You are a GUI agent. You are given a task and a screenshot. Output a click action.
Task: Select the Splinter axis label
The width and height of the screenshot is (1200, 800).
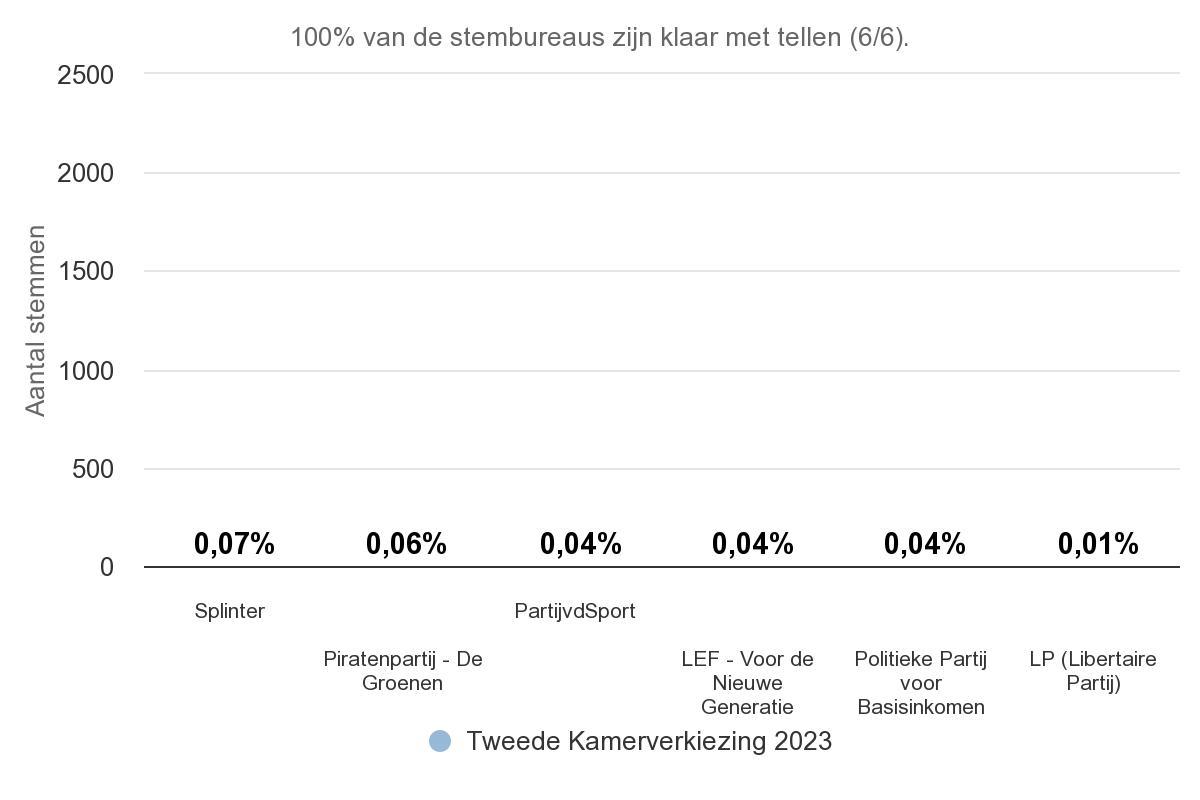pos(230,611)
